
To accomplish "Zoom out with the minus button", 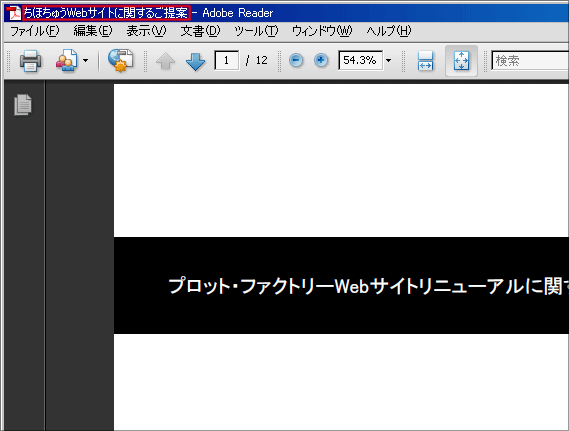I will pyautogui.click(x=296, y=60).
